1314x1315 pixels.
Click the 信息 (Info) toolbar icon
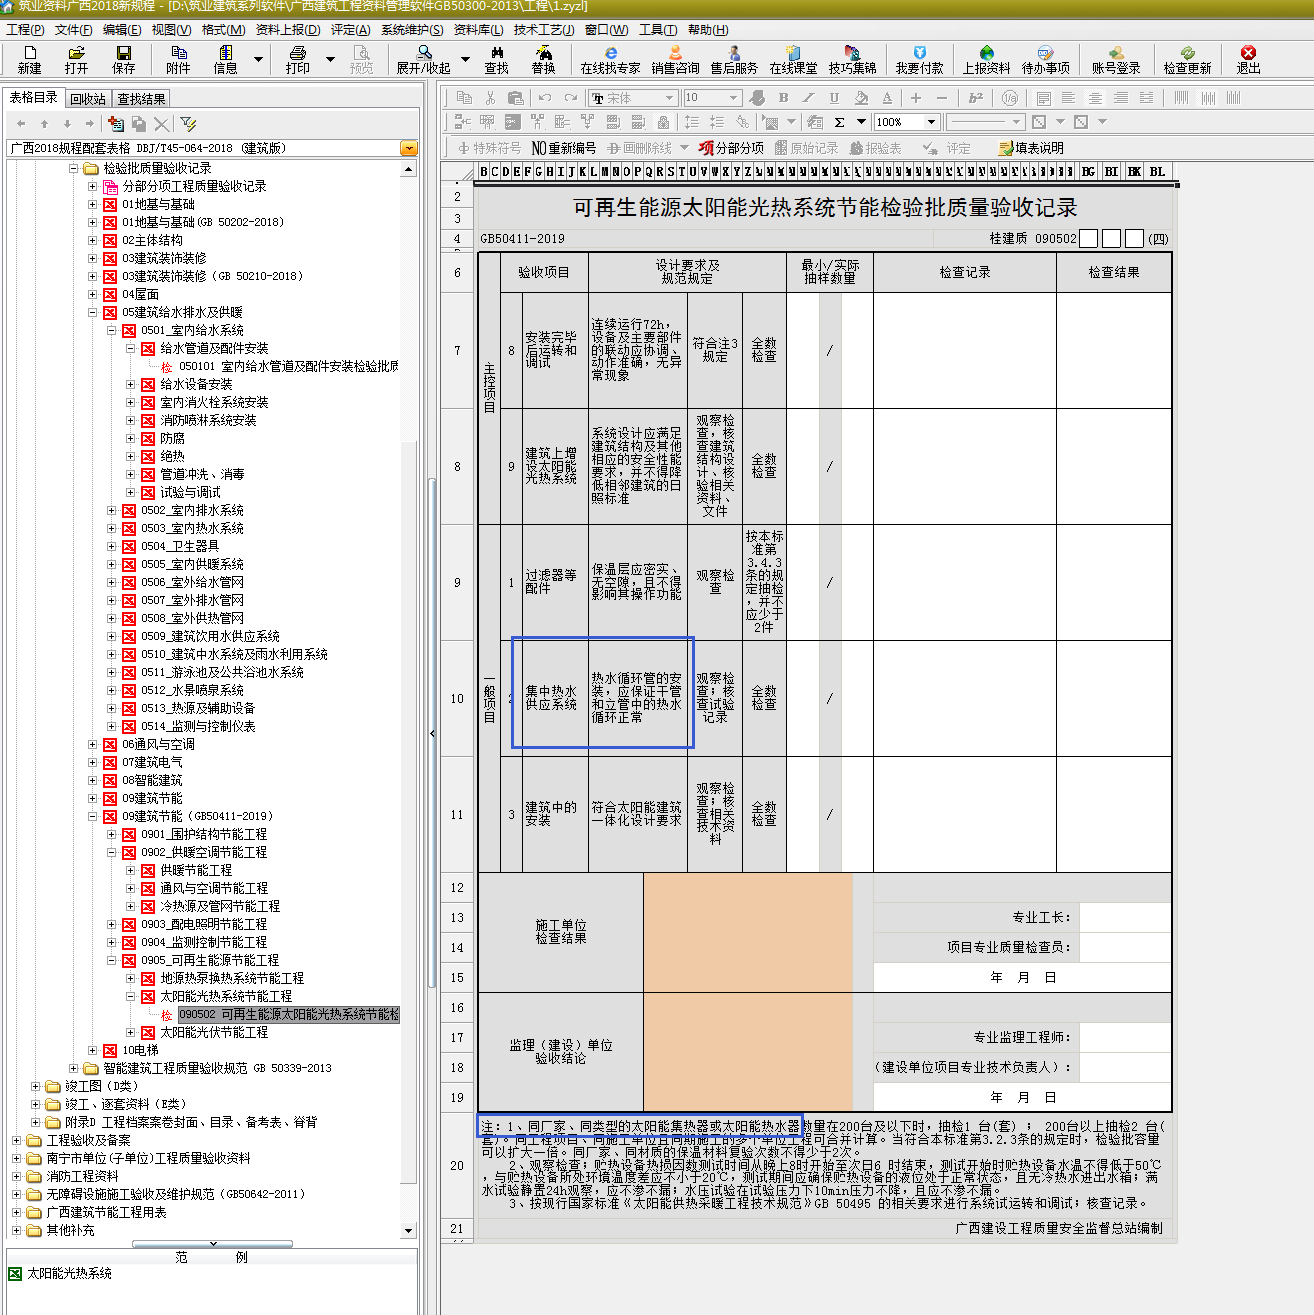[x=225, y=59]
